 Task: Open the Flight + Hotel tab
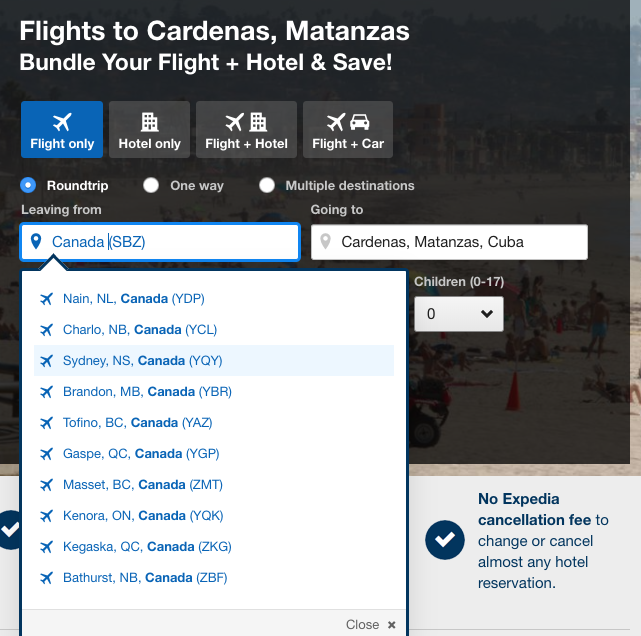pos(246,130)
